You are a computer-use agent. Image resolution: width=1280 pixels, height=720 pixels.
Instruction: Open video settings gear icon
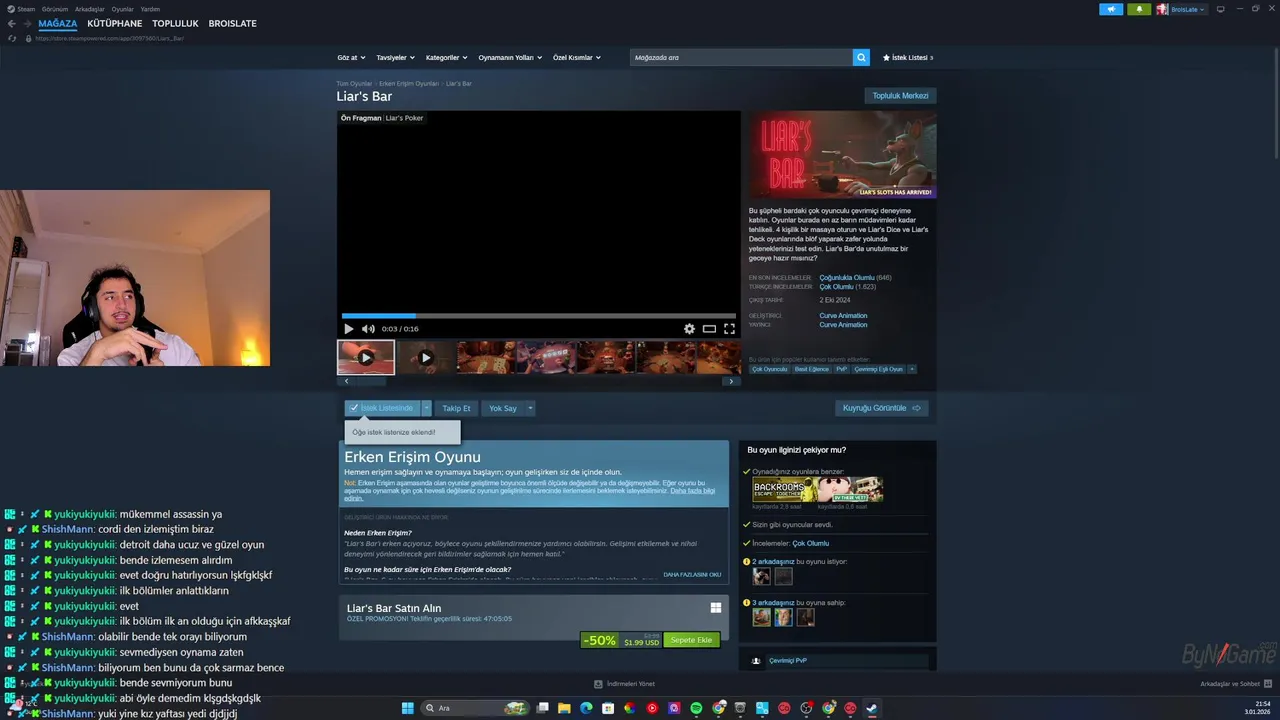tap(689, 329)
